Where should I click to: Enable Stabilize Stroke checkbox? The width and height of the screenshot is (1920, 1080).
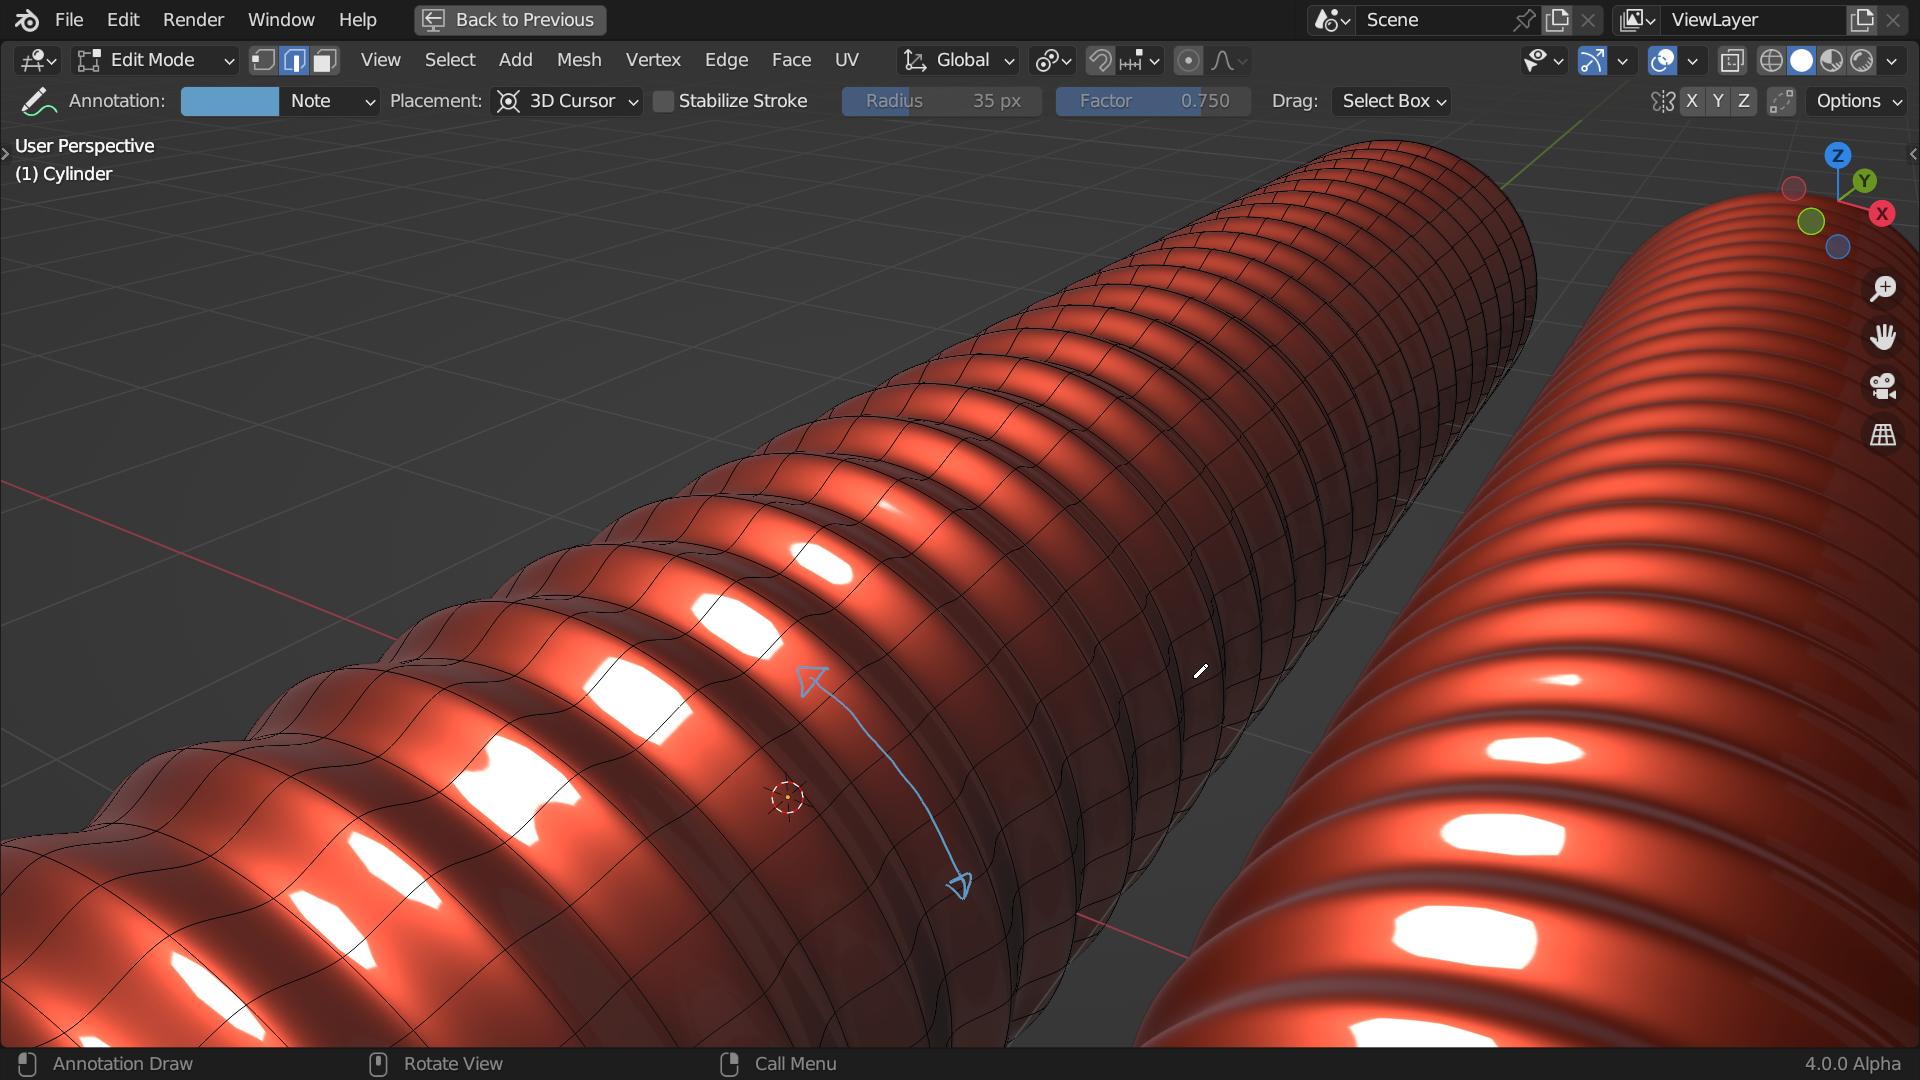click(663, 101)
